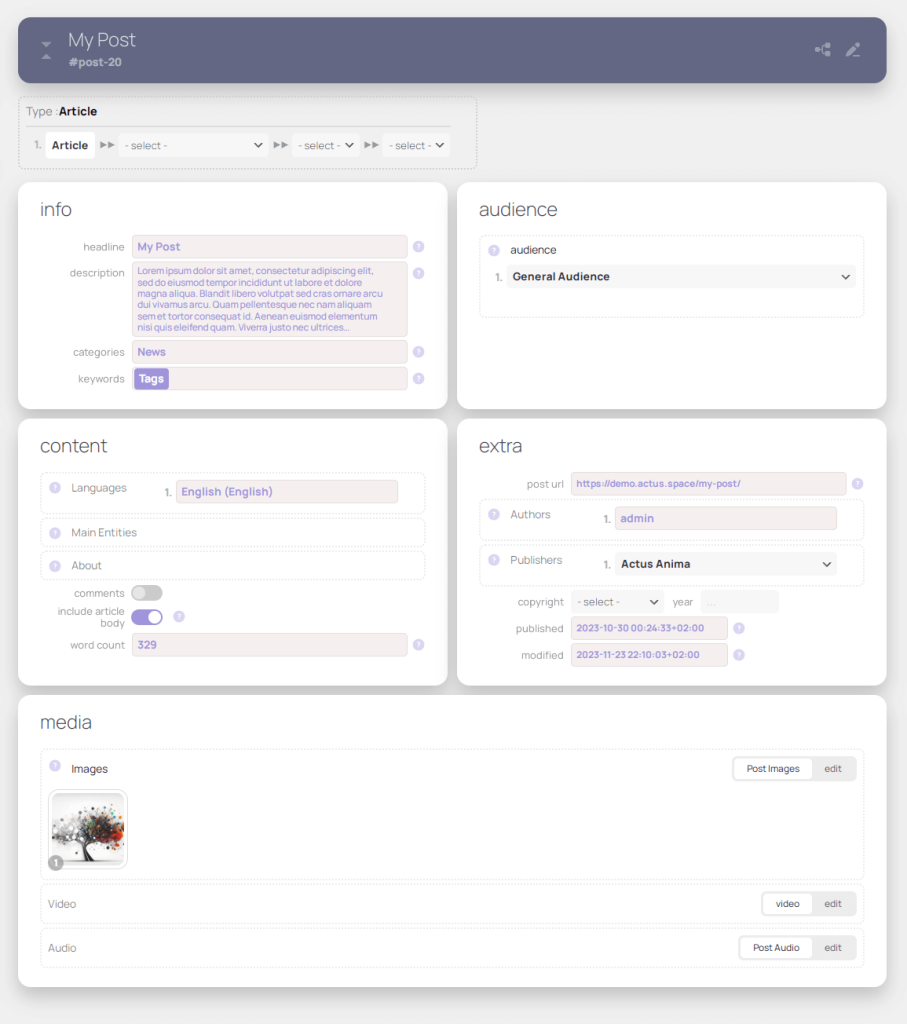
Task: Show help for the keywords field
Action: [419, 379]
